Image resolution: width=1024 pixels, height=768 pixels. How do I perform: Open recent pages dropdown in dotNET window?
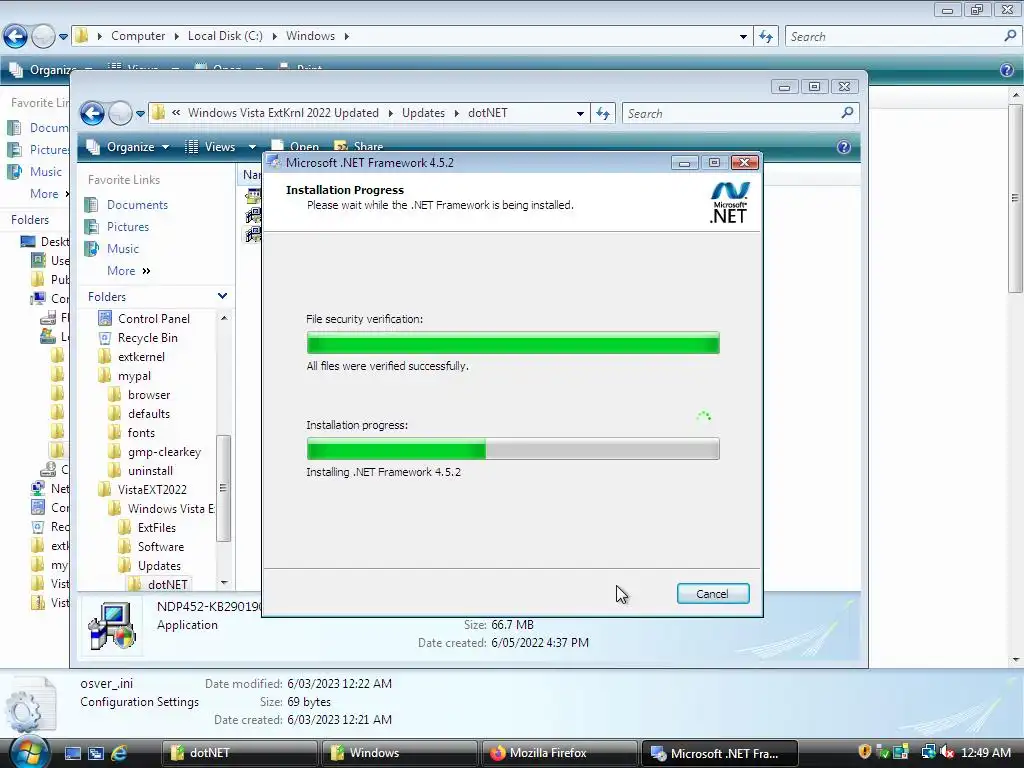point(140,114)
